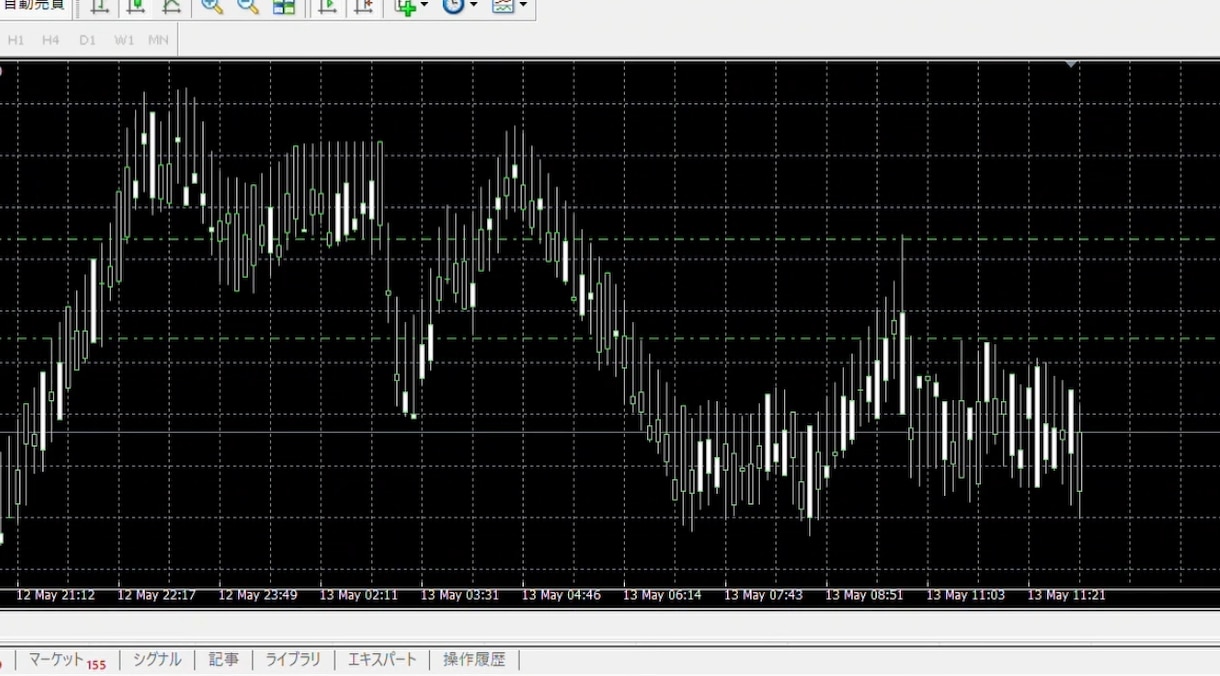Zoom out of the chart
This screenshot has width=1220, height=676.
point(248,6)
